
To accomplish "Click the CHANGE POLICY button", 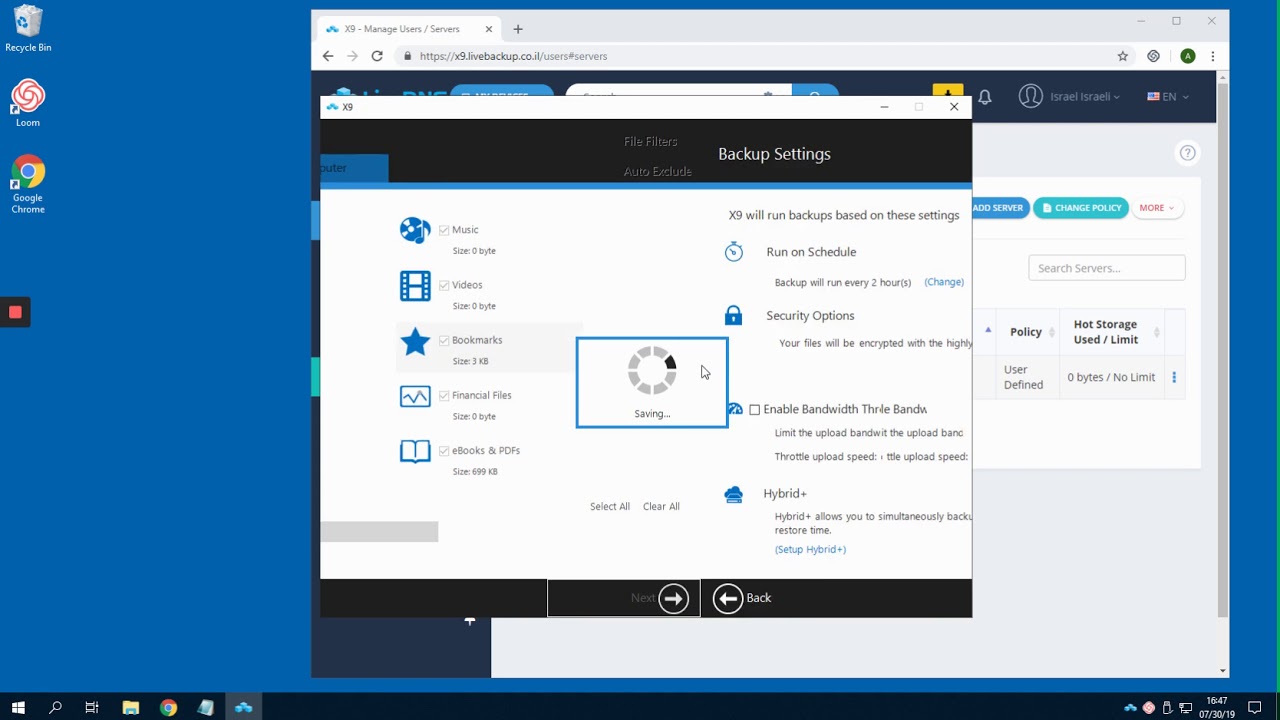I will click(x=1081, y=208).
